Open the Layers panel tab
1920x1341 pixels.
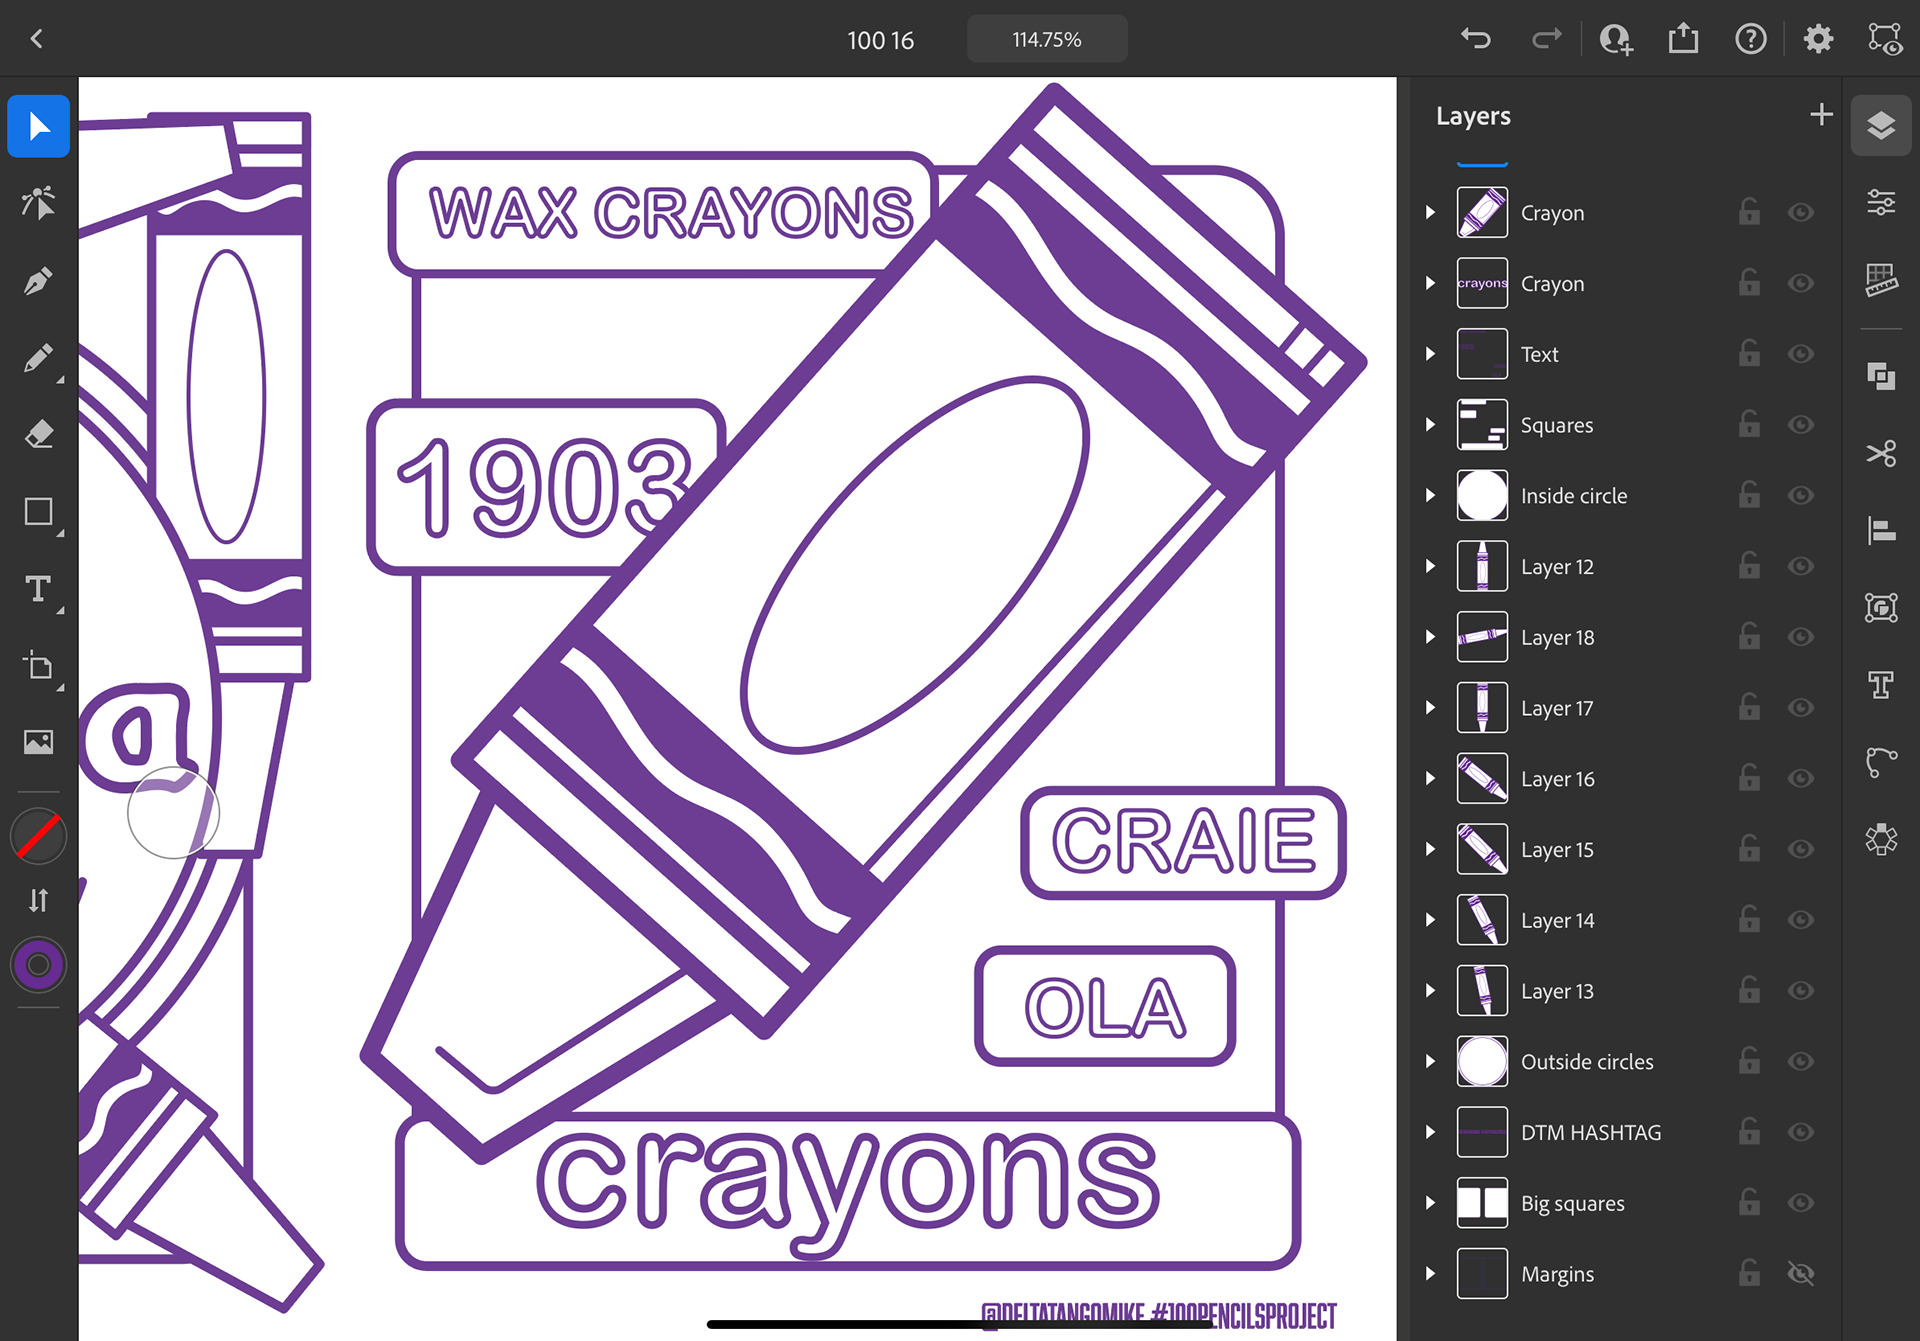[1881, 126]
